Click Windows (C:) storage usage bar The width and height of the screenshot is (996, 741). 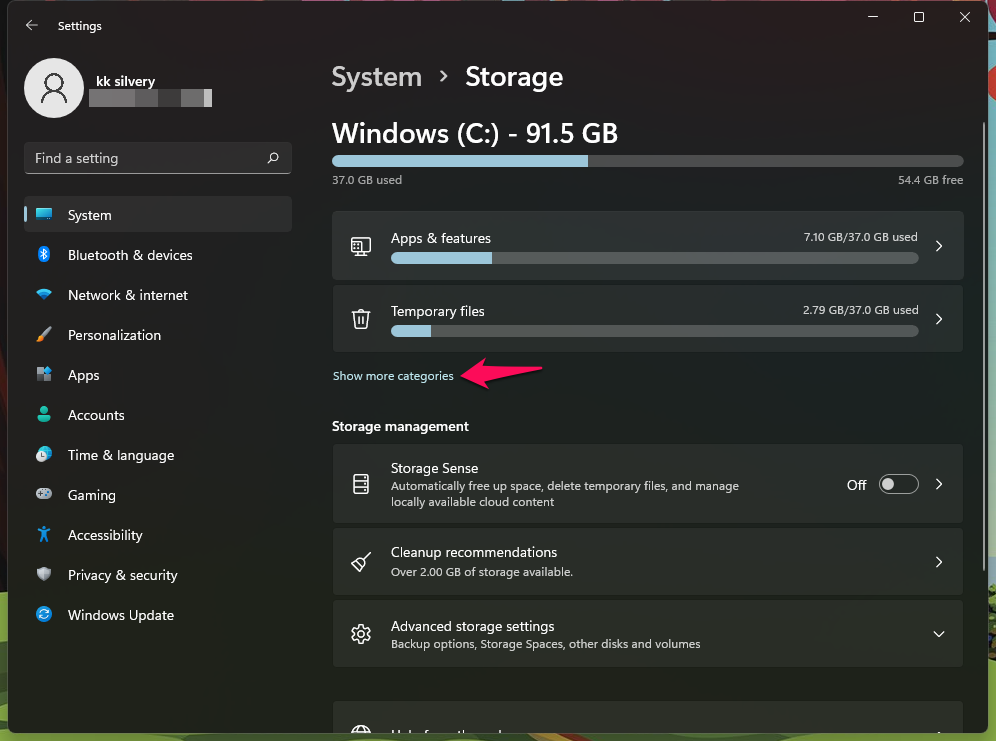point(647,161)
